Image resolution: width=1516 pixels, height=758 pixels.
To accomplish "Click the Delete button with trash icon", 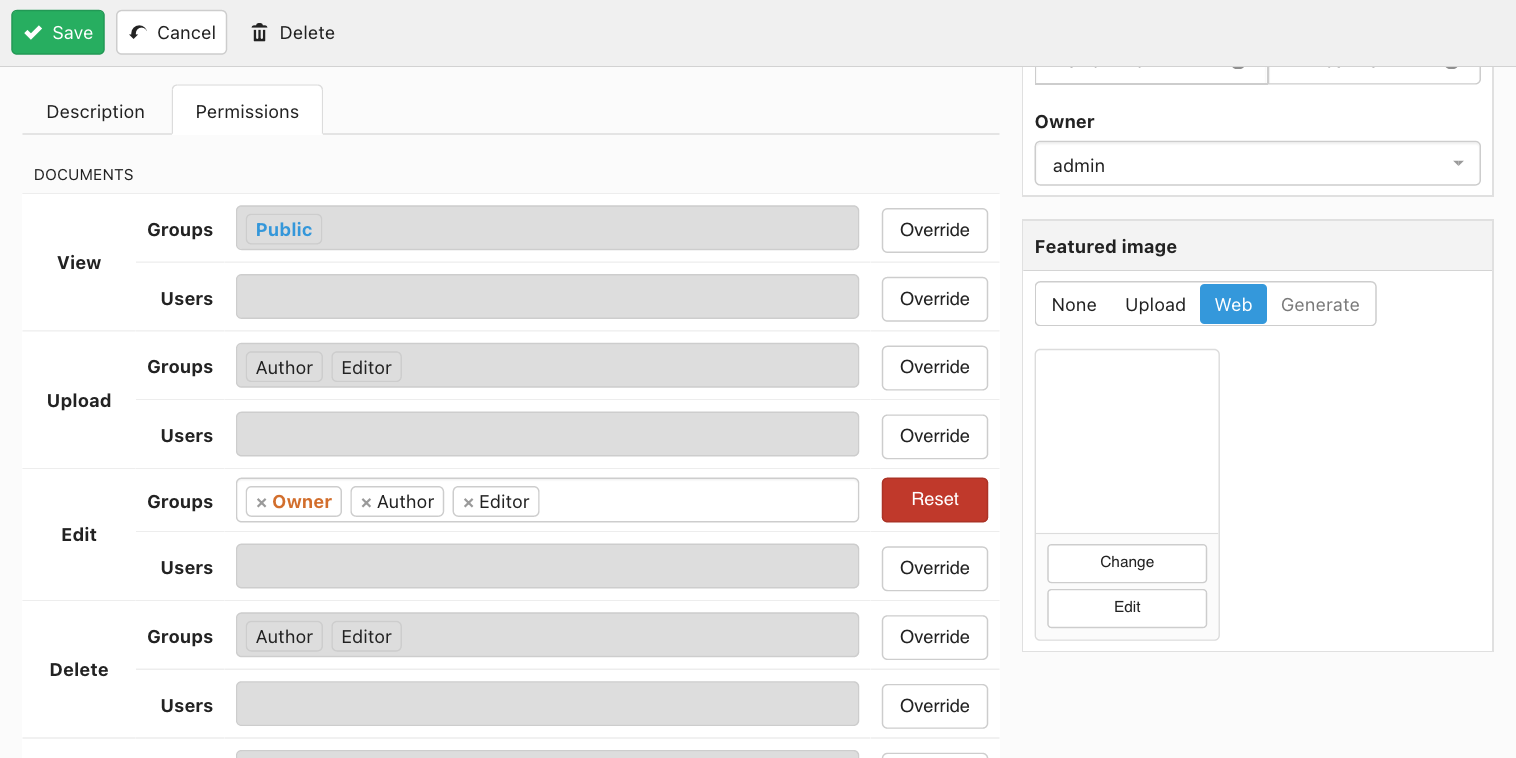I will coord(292,32).
